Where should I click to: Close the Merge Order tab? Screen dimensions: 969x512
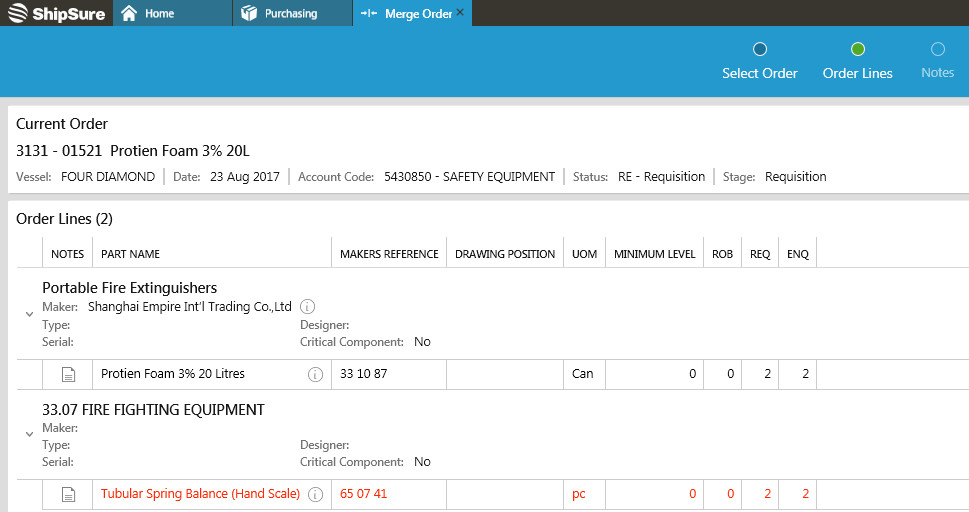tap(460, 13)
